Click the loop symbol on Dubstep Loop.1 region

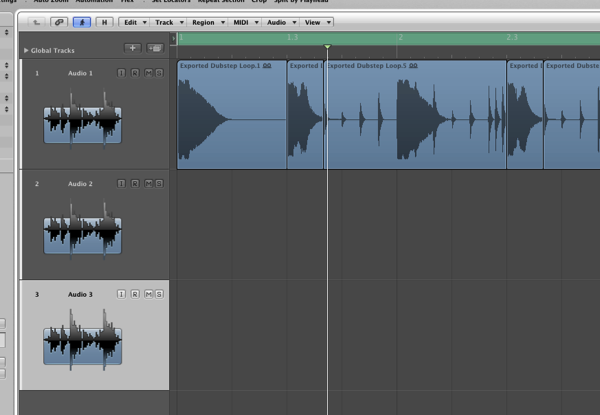pyautogui.click(x=267, y=66)
